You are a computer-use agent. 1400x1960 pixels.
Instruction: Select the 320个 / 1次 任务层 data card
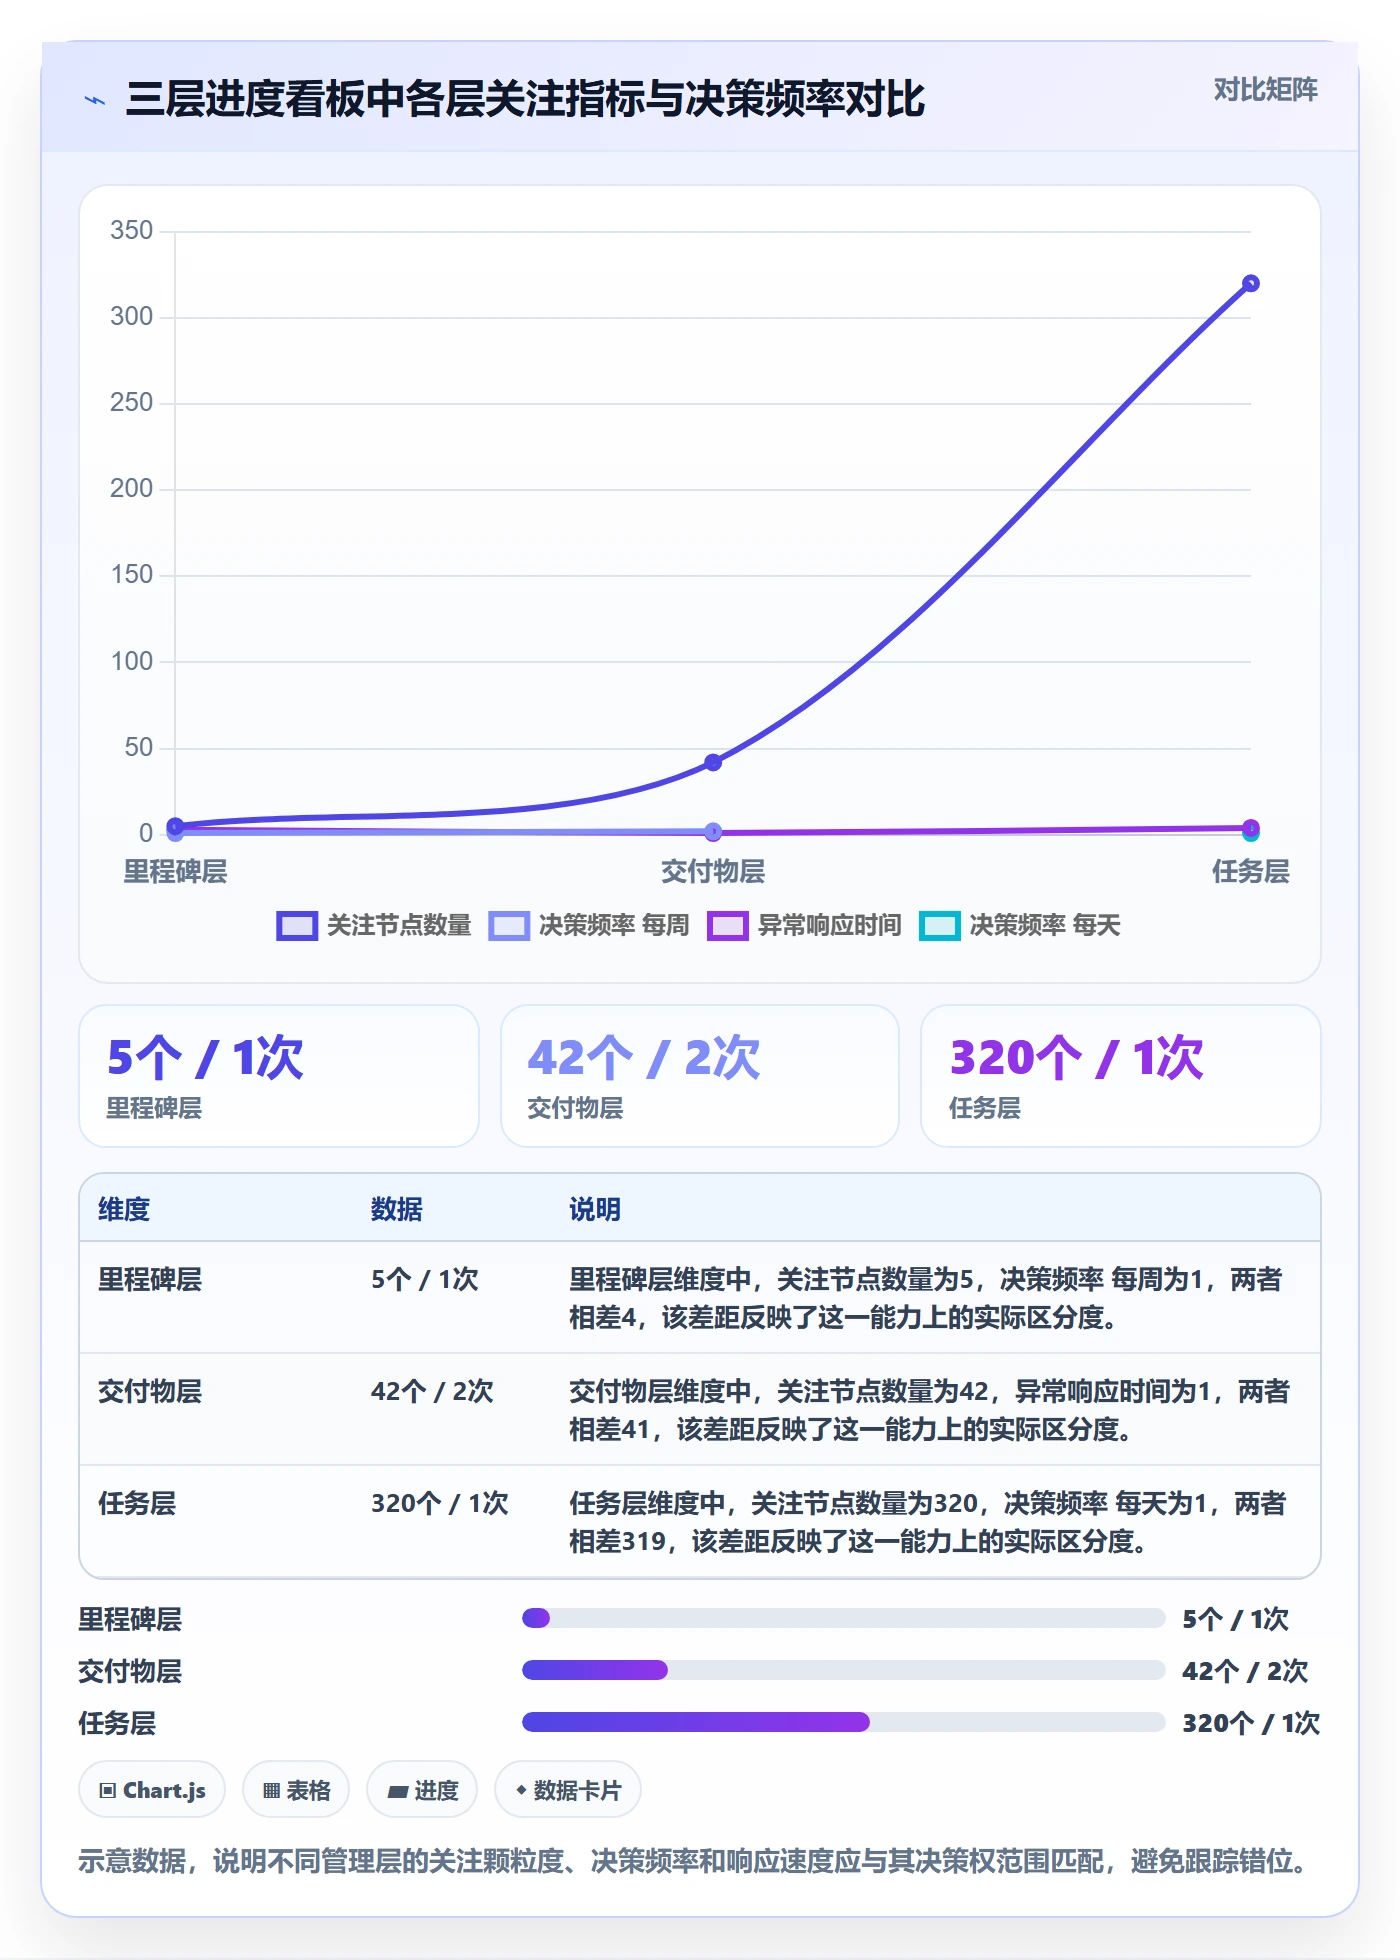(x=1121, y=1076)
